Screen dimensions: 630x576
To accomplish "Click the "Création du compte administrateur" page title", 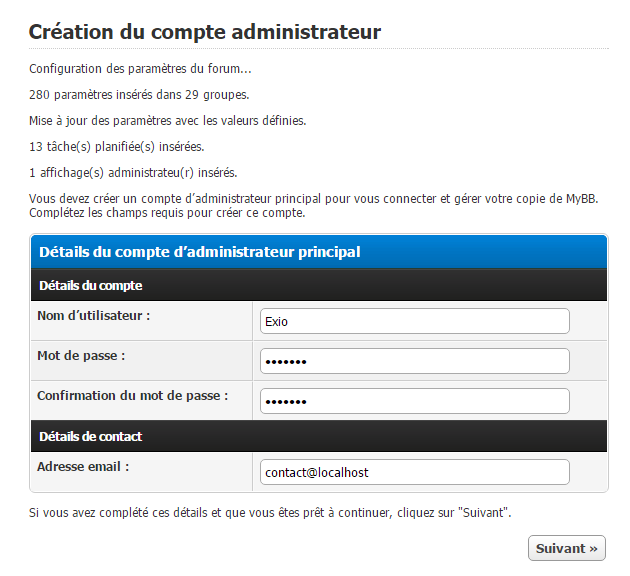I will [205, 32].
